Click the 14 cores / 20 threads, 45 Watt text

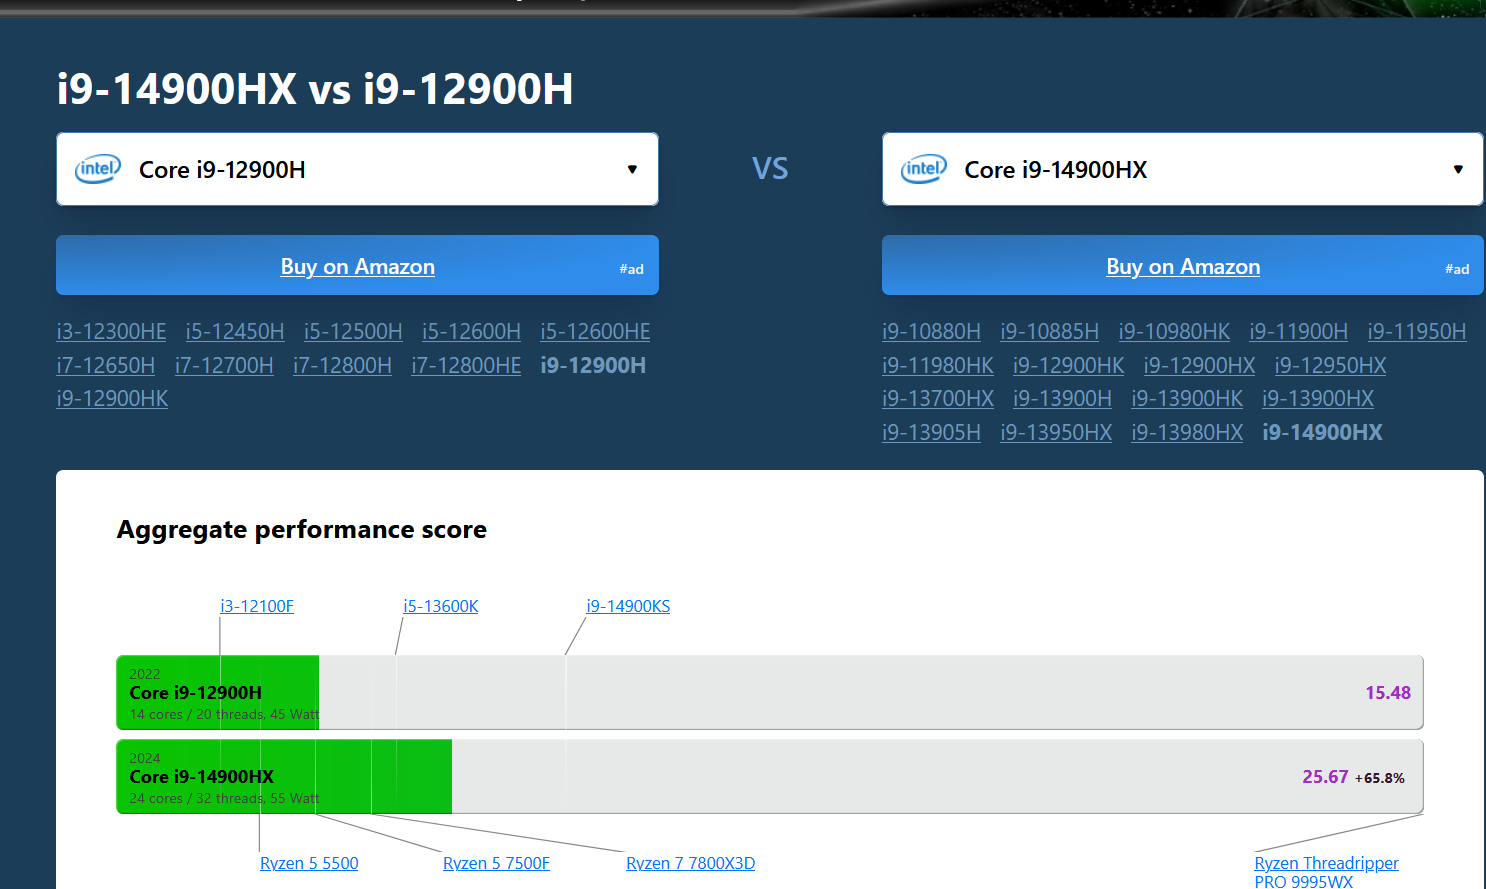click(224, 714)
